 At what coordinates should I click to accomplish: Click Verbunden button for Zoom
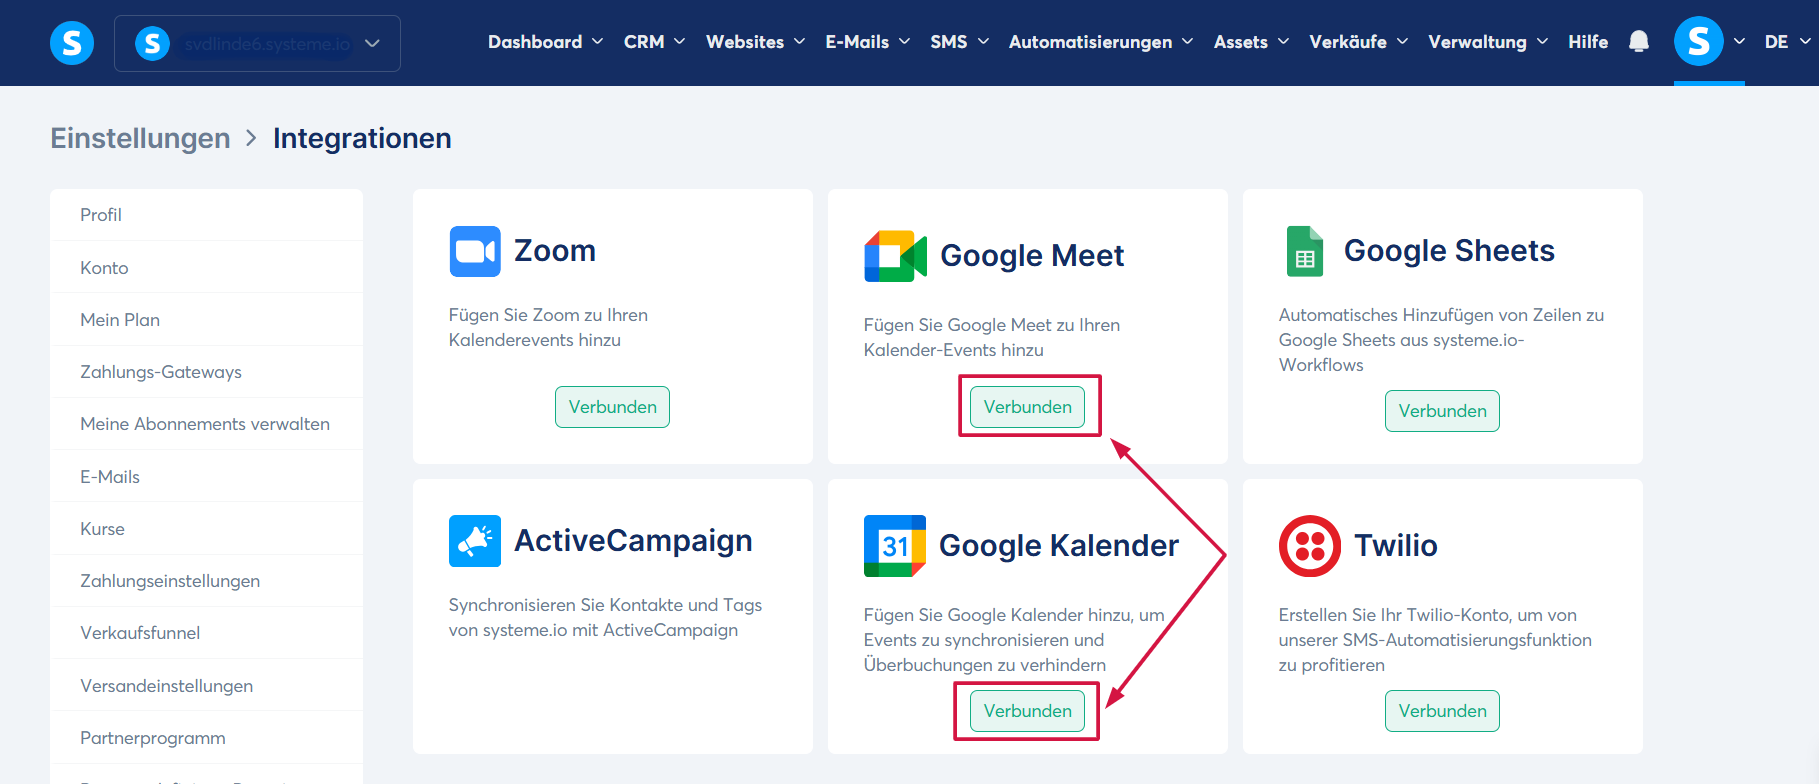coord(612,407)
